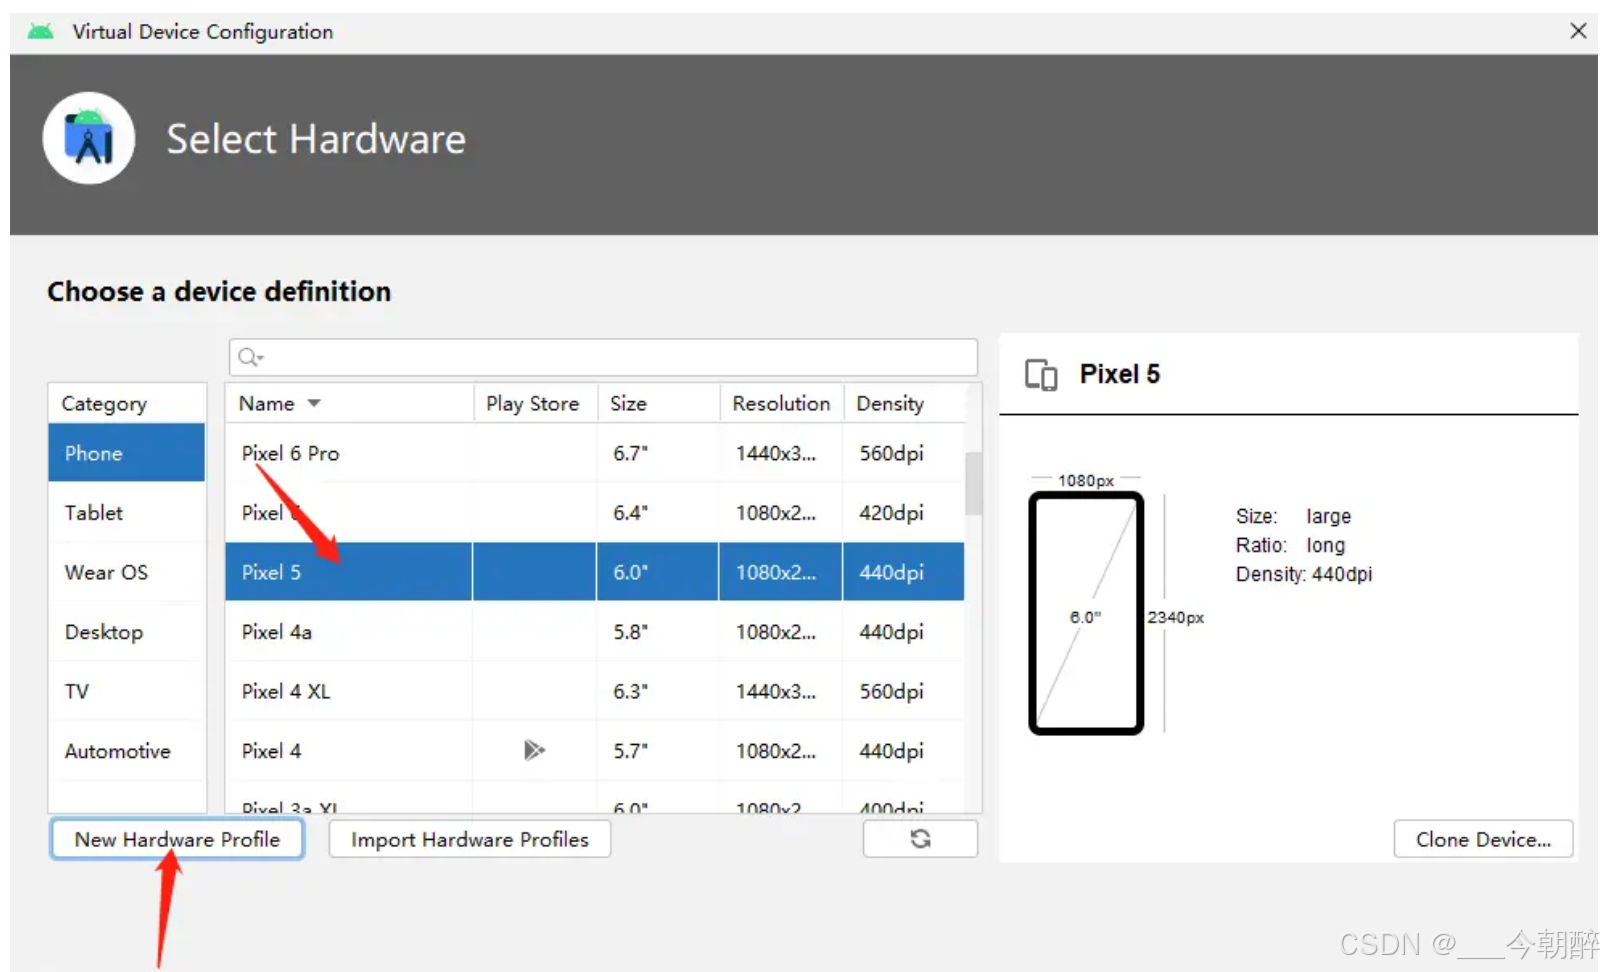Viewport: 1604px width, 972px height.
Task: Close the Virtual Device Configuration dialog
Action: pos(1578,31)
